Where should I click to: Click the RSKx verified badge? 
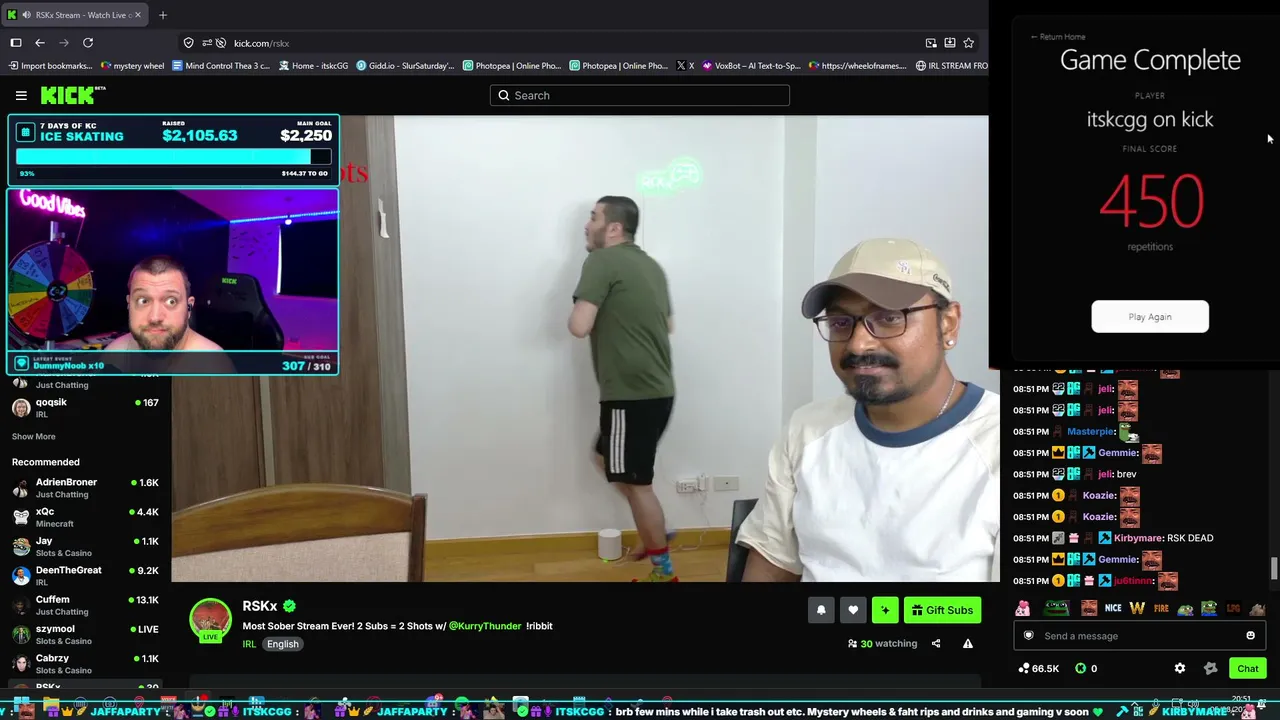point(289,606)
